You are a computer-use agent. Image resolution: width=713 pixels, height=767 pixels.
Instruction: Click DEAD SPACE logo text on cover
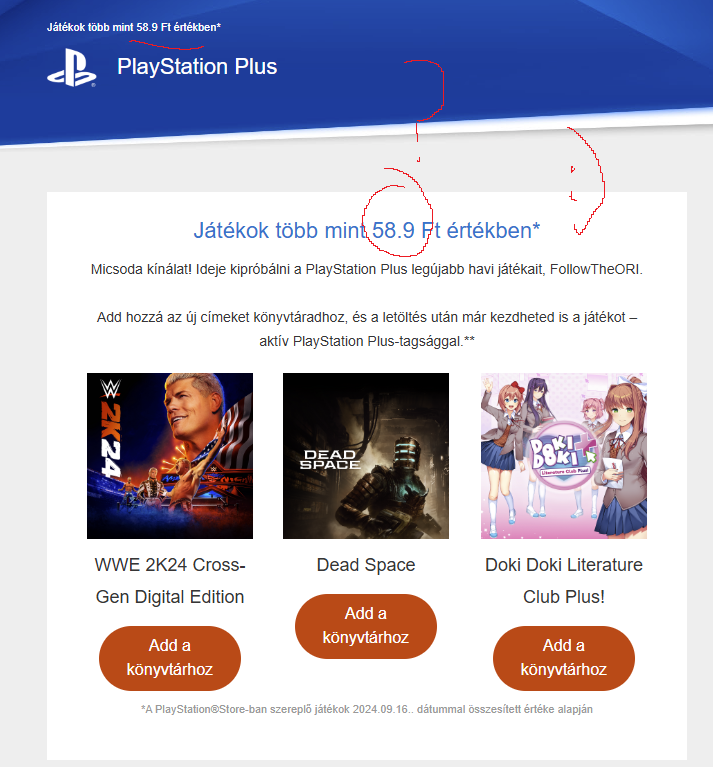330,460
